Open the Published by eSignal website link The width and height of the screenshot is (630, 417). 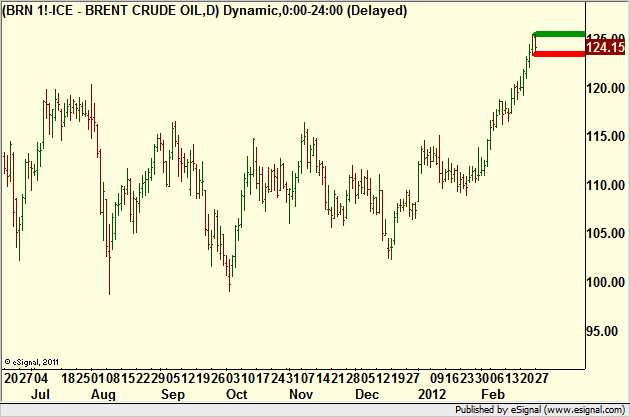pos(540,410)
